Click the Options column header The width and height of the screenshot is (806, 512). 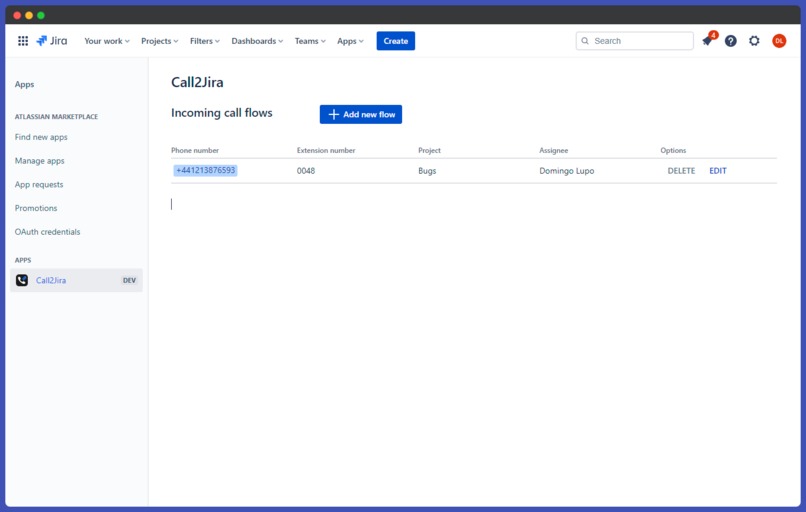pos(673,150)
